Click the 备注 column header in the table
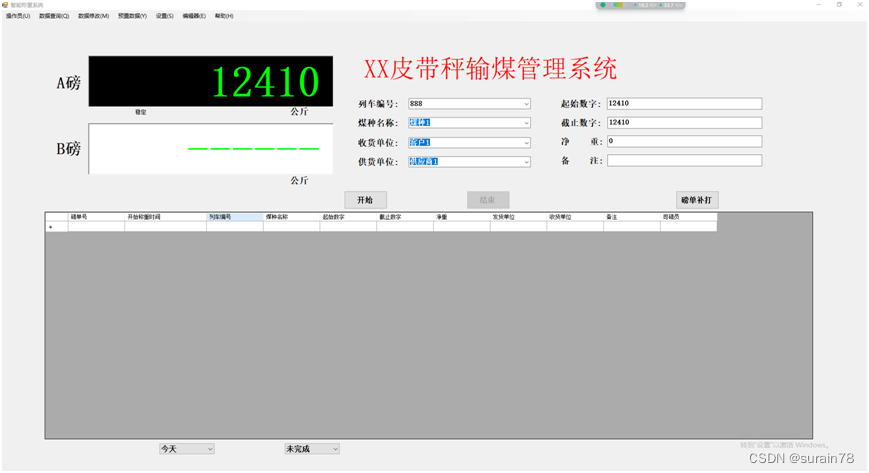This screenshot has height=473, width=869. (x=632, y=217)
